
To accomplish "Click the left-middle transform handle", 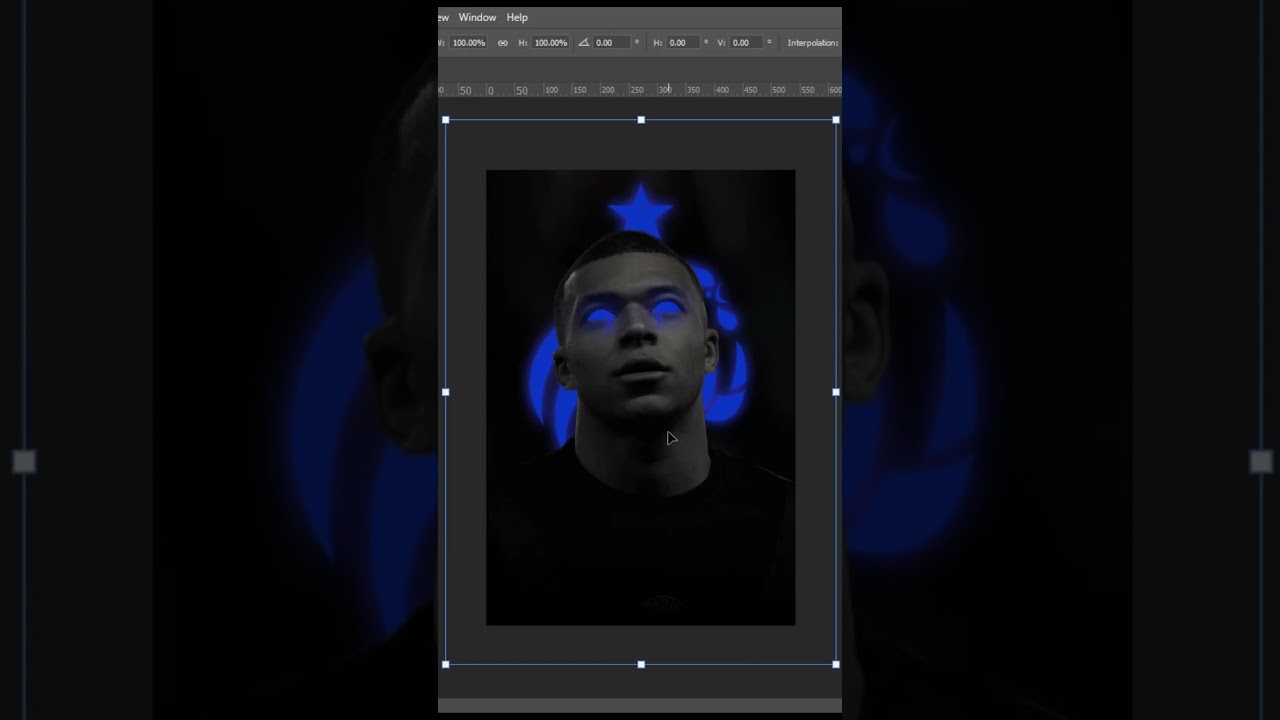I will point(446,392).
